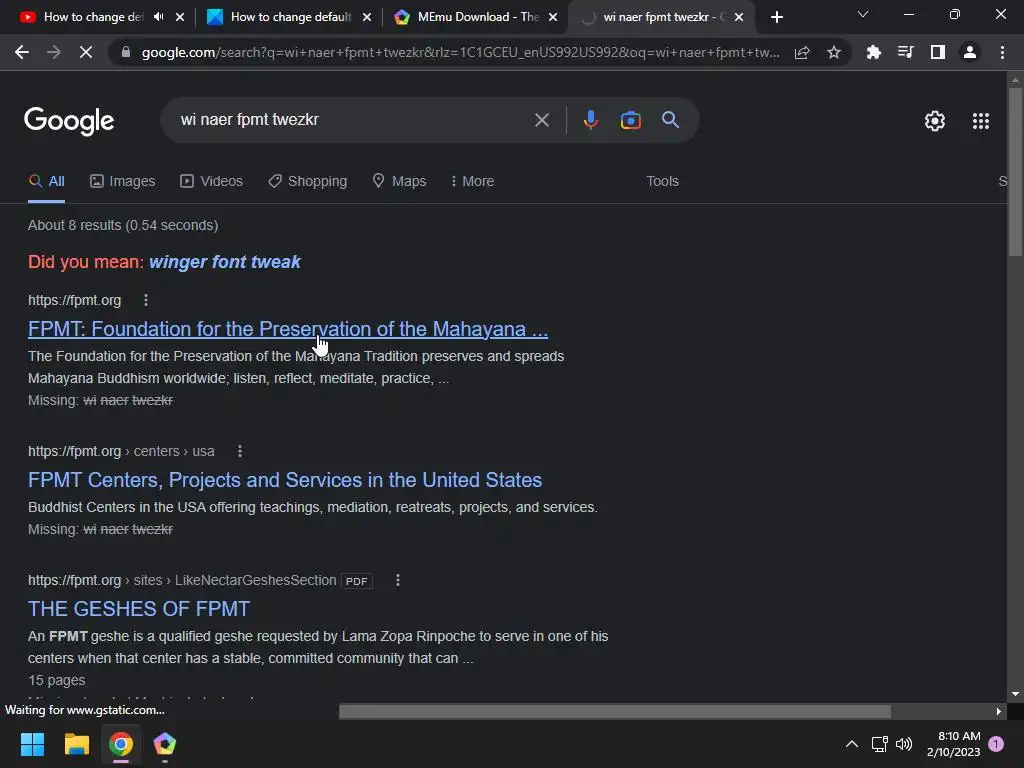Click the scroll-down arrow on the right

[1015, 694]
